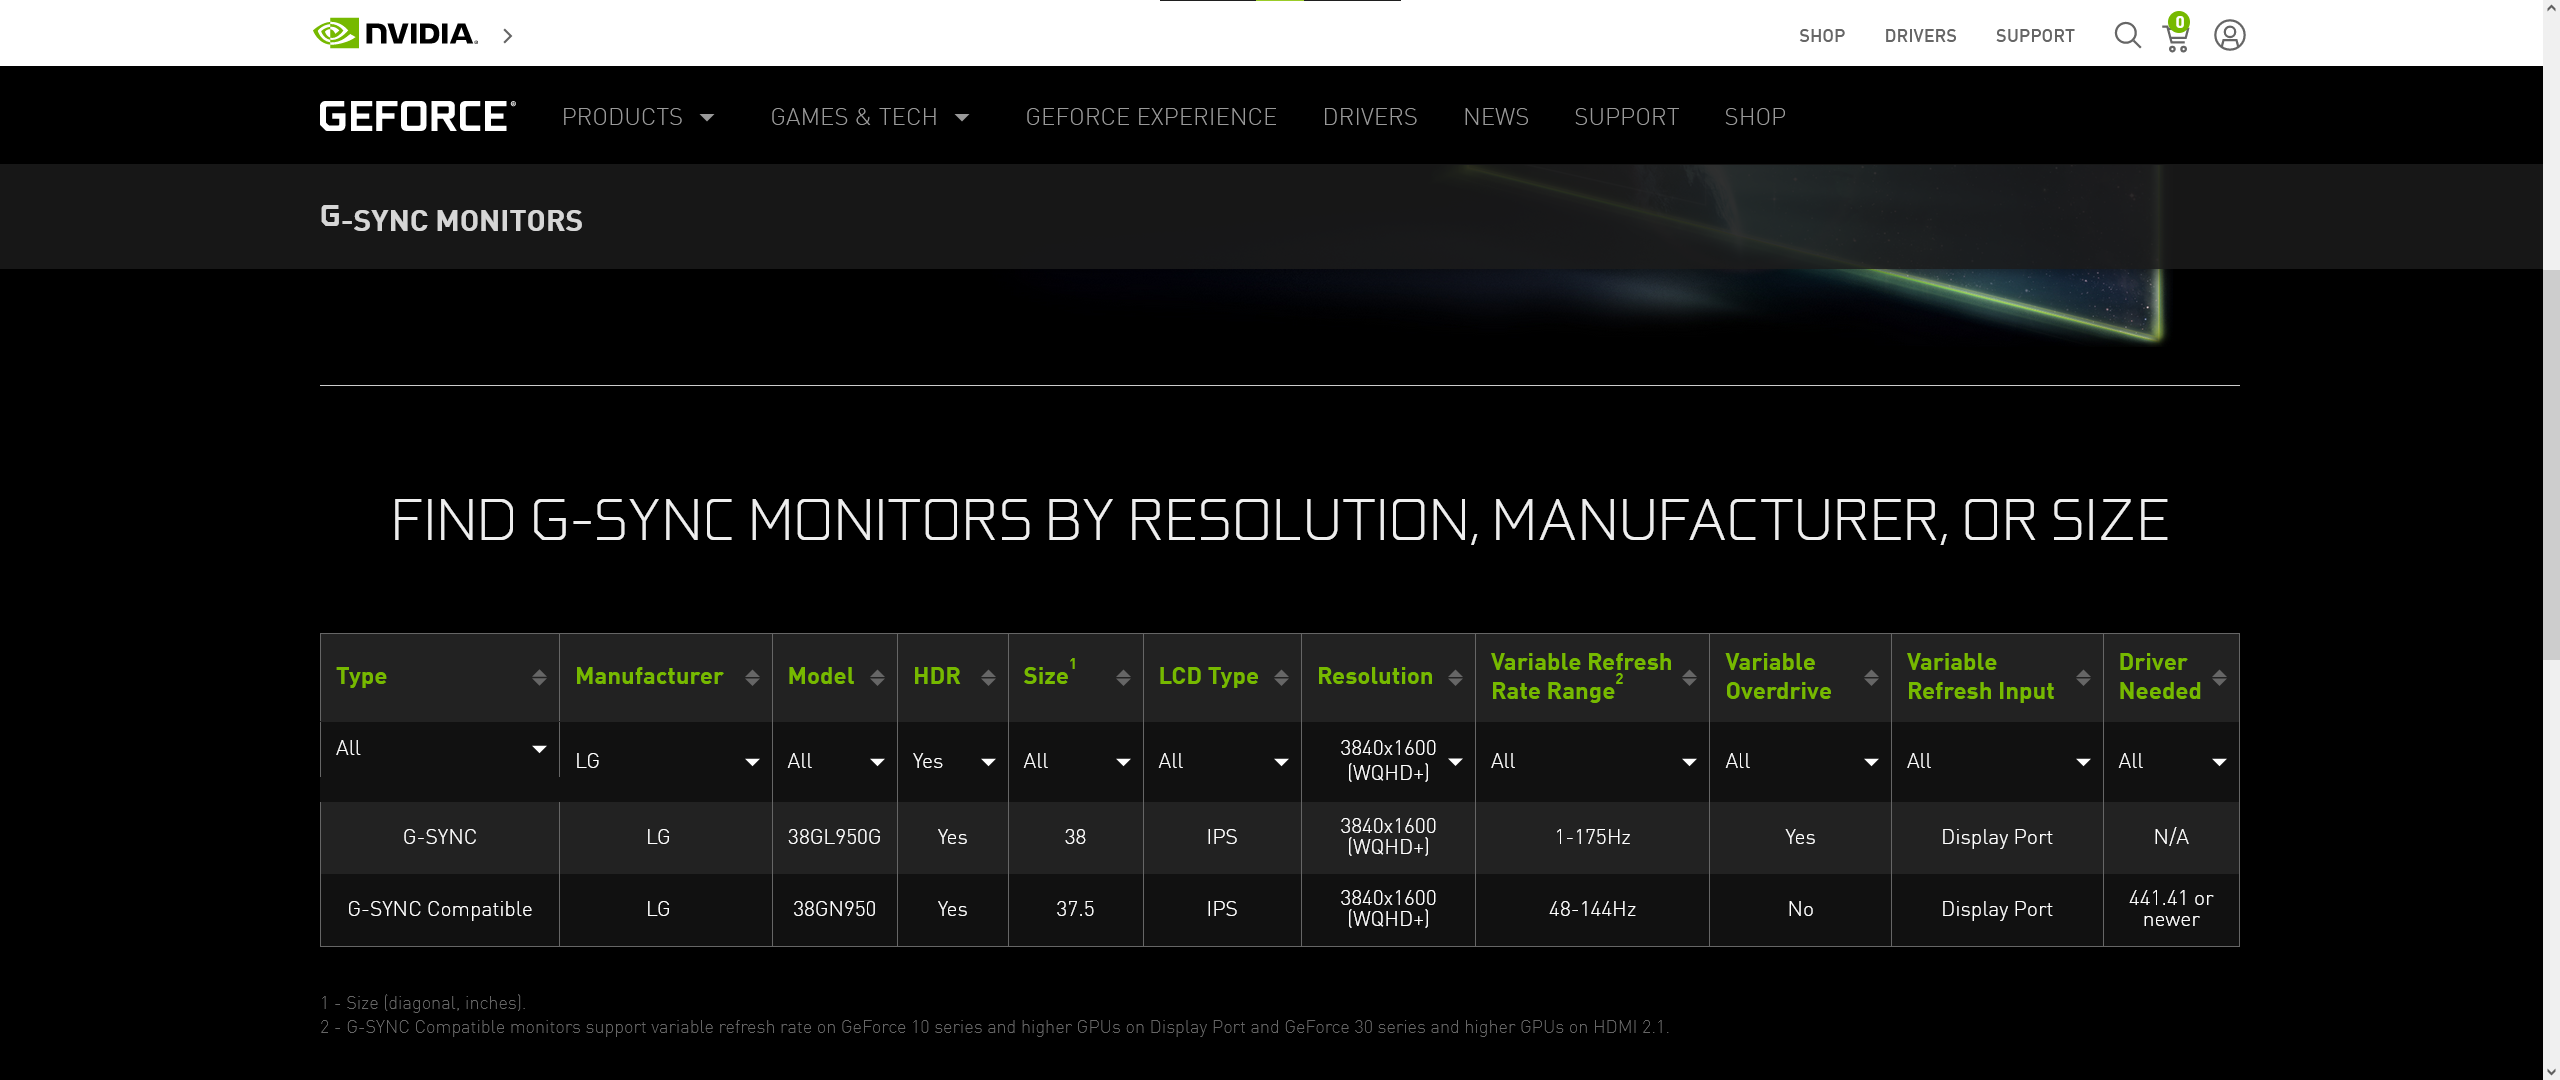Sort by Driver Needed column arrows

click(2219, 677)
